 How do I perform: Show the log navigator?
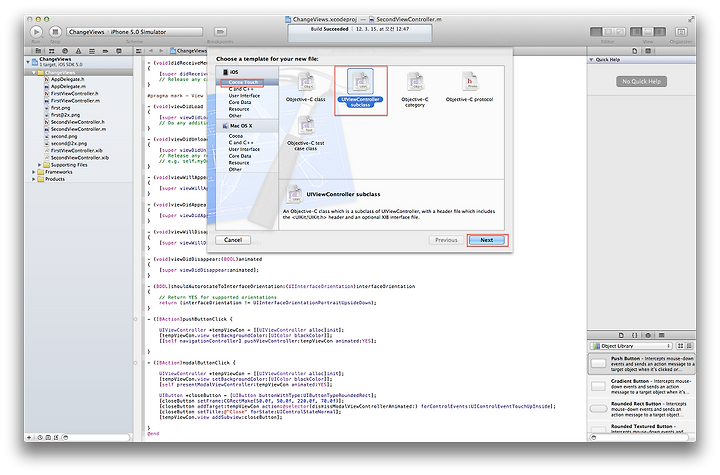pyautogui.click(x=118, y=51)
